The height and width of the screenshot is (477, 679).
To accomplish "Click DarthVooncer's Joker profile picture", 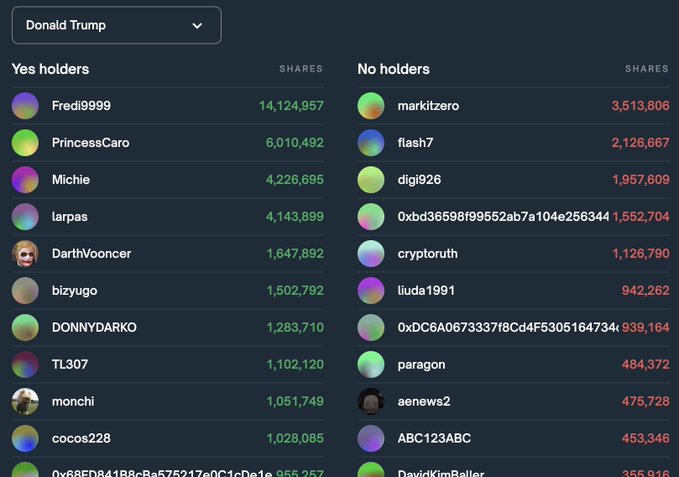I will pyautogui.click(x=25, y=254).
